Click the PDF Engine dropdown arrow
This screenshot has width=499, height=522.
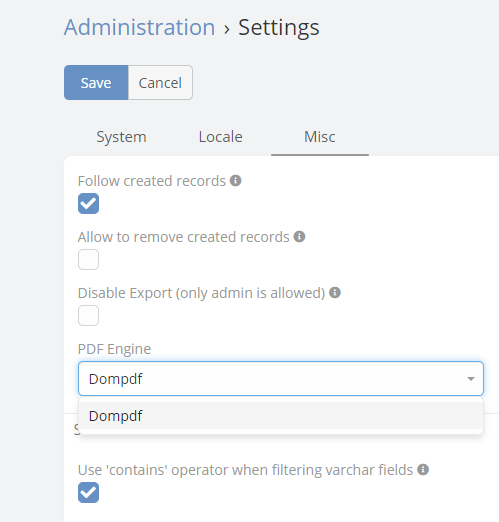click(471, 379)
